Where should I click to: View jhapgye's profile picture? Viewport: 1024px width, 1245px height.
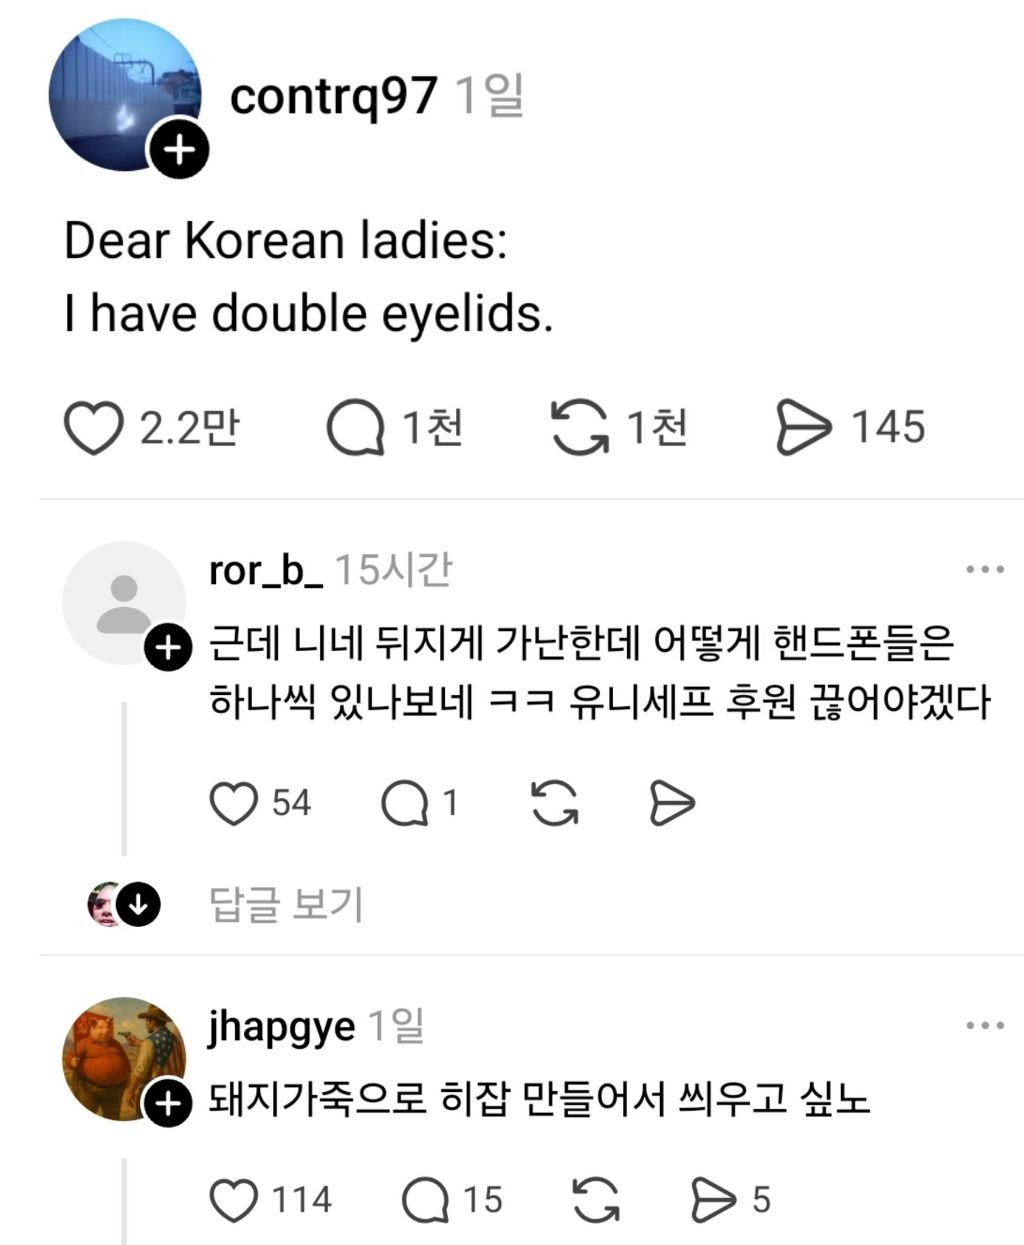[122, 1058]
